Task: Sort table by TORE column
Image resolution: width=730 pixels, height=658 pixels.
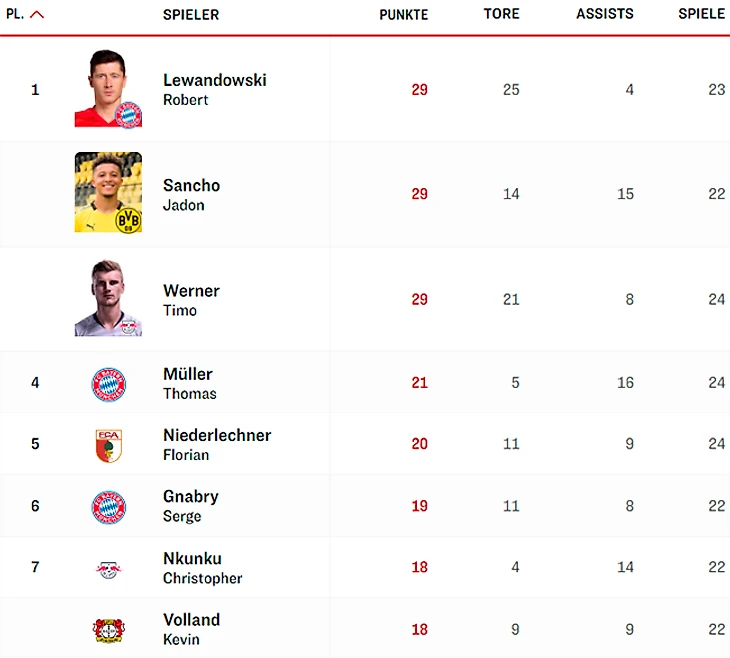Action: (501, 15)
